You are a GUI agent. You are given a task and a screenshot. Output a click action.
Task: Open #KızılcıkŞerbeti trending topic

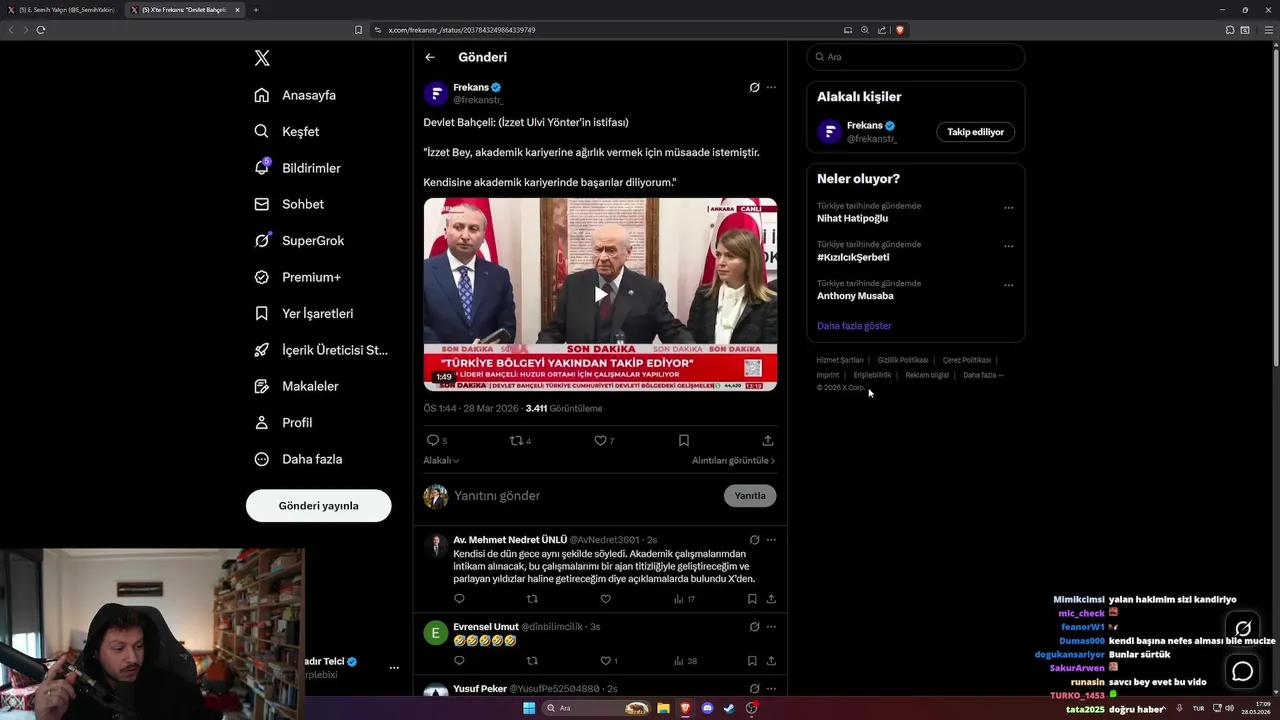(853, 257)
